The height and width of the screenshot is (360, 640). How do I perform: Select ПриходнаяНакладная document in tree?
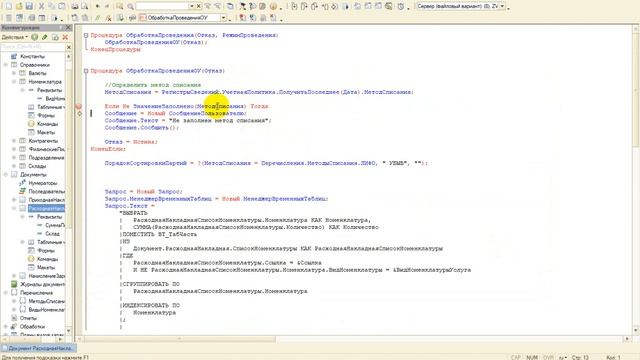click(x=47, y=200)
